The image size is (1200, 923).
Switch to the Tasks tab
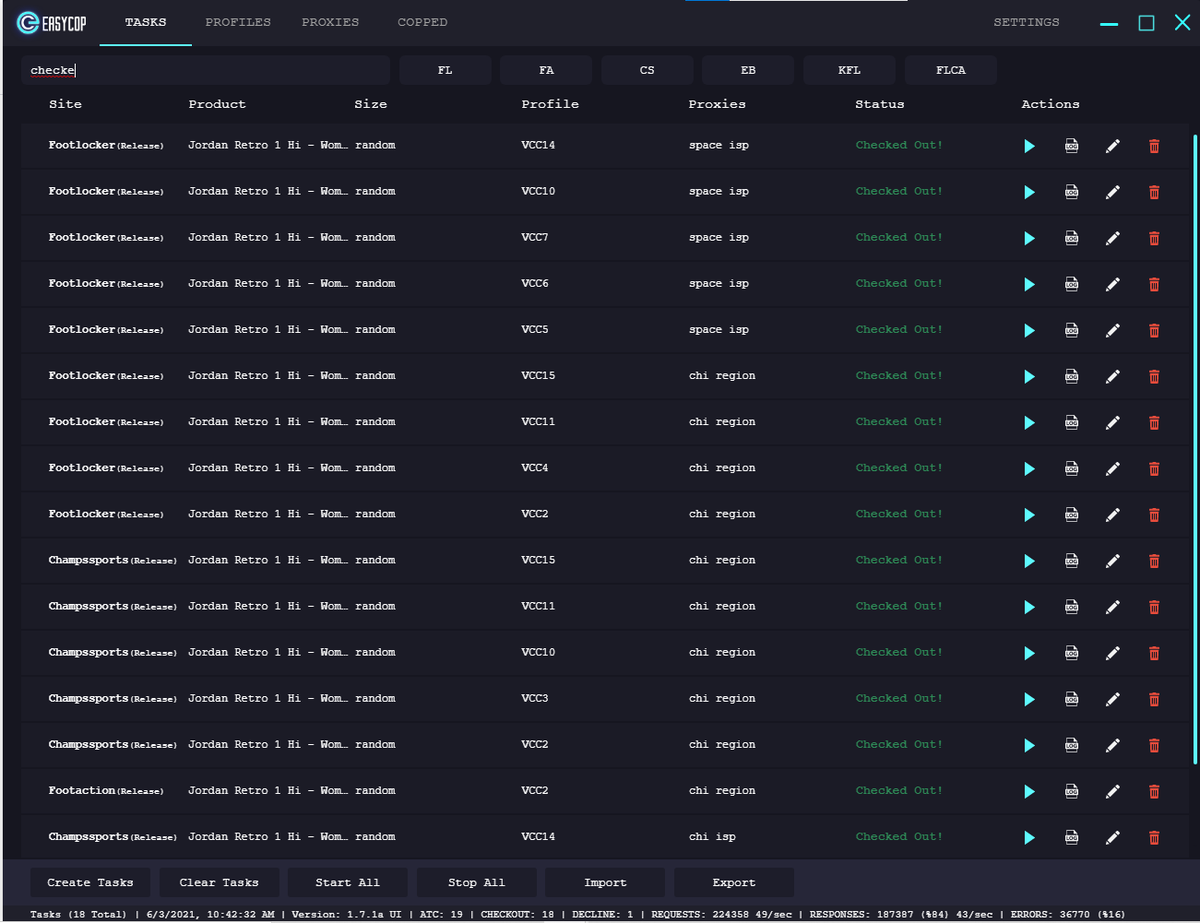coord(146,22)
